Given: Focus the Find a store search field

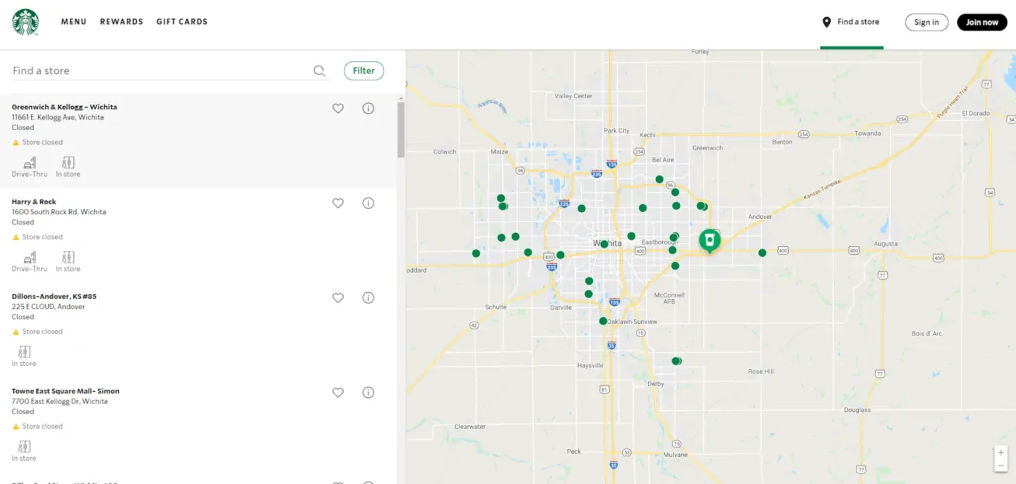Looking at the screenshot, I should (x=160, y=71).
